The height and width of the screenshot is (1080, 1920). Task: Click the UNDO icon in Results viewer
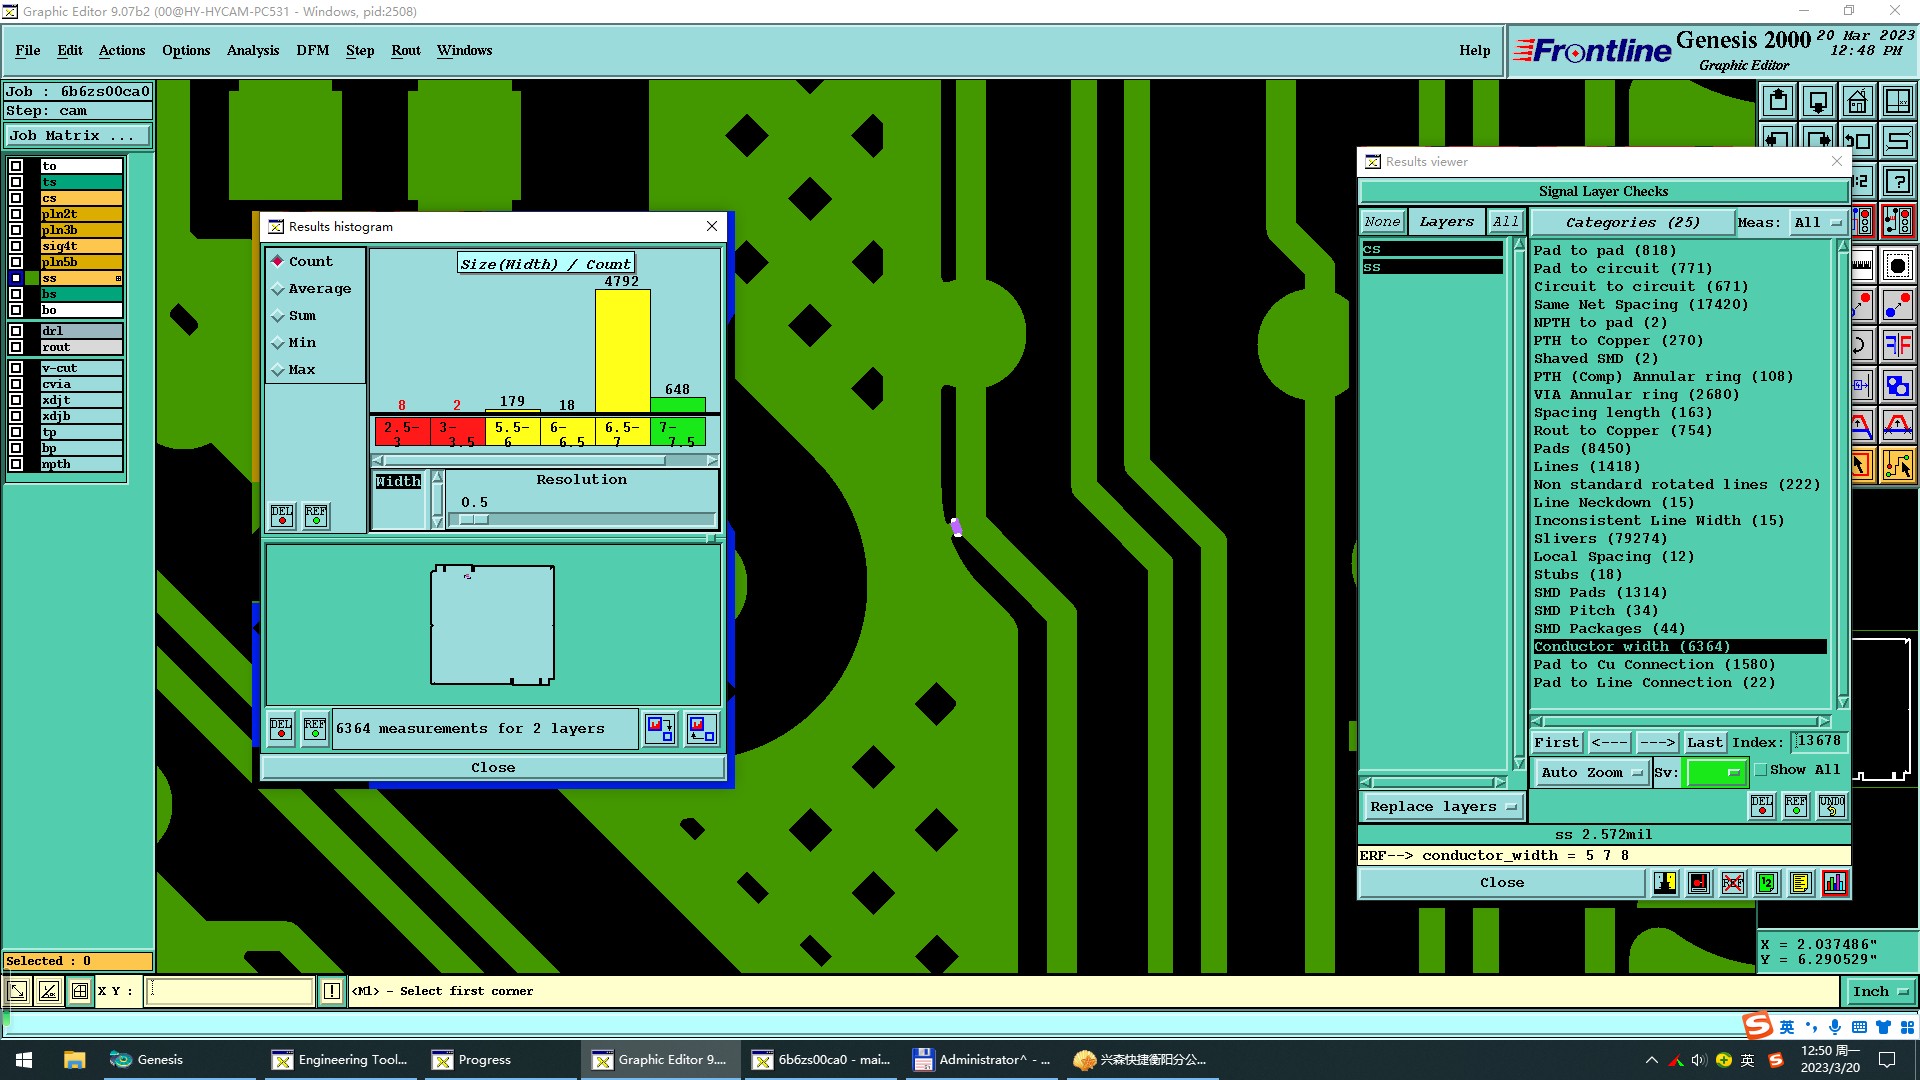(x=1831, y=806)
